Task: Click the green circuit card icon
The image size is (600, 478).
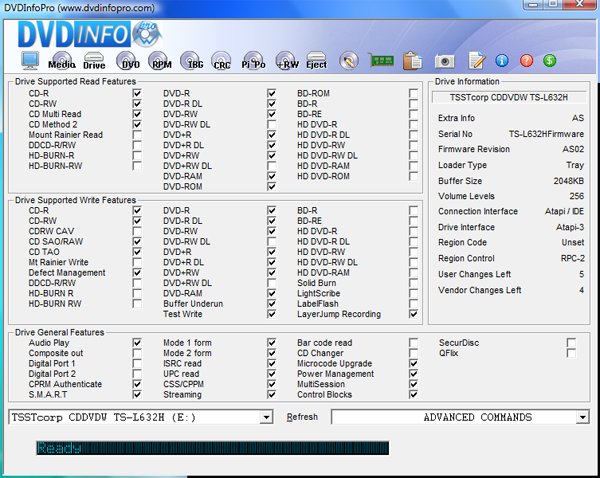Action: tap(381, 60)
